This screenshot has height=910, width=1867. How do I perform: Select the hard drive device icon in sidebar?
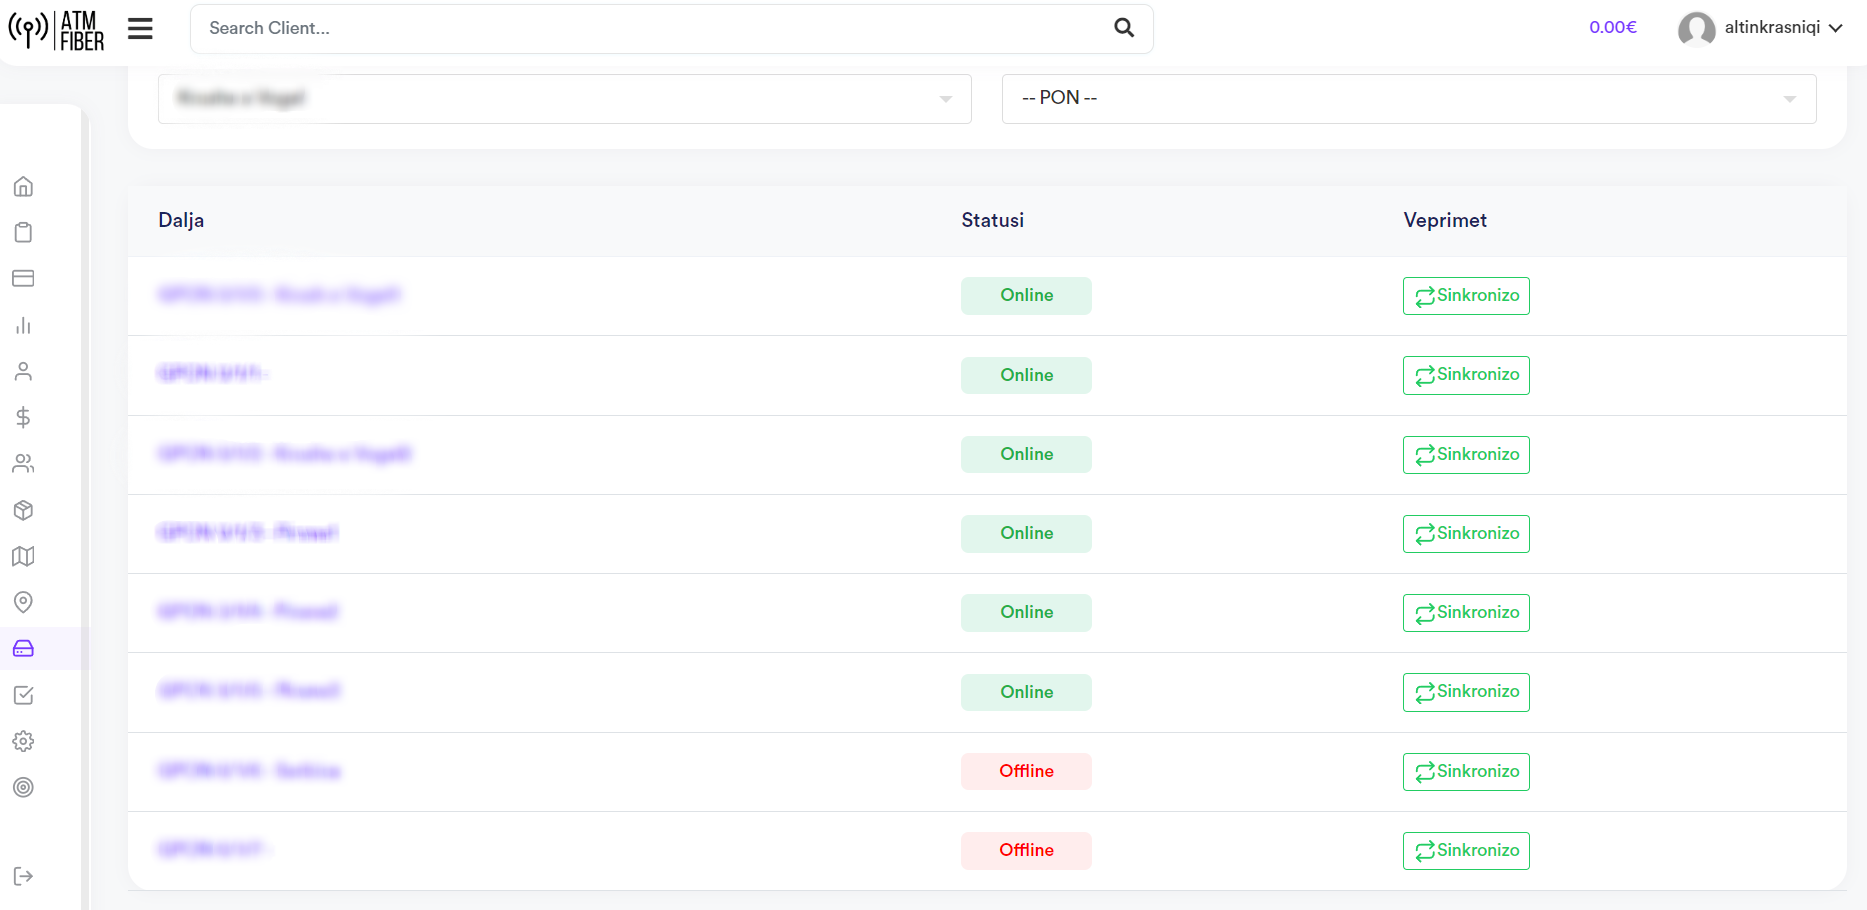[23, 648]
